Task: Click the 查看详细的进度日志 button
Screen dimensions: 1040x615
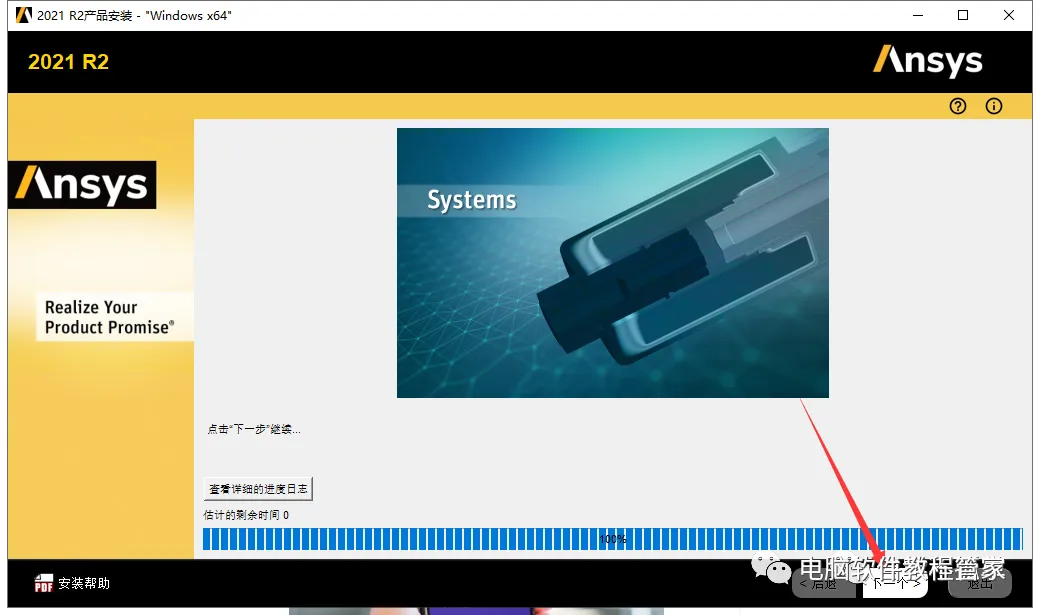Action: 258,489
